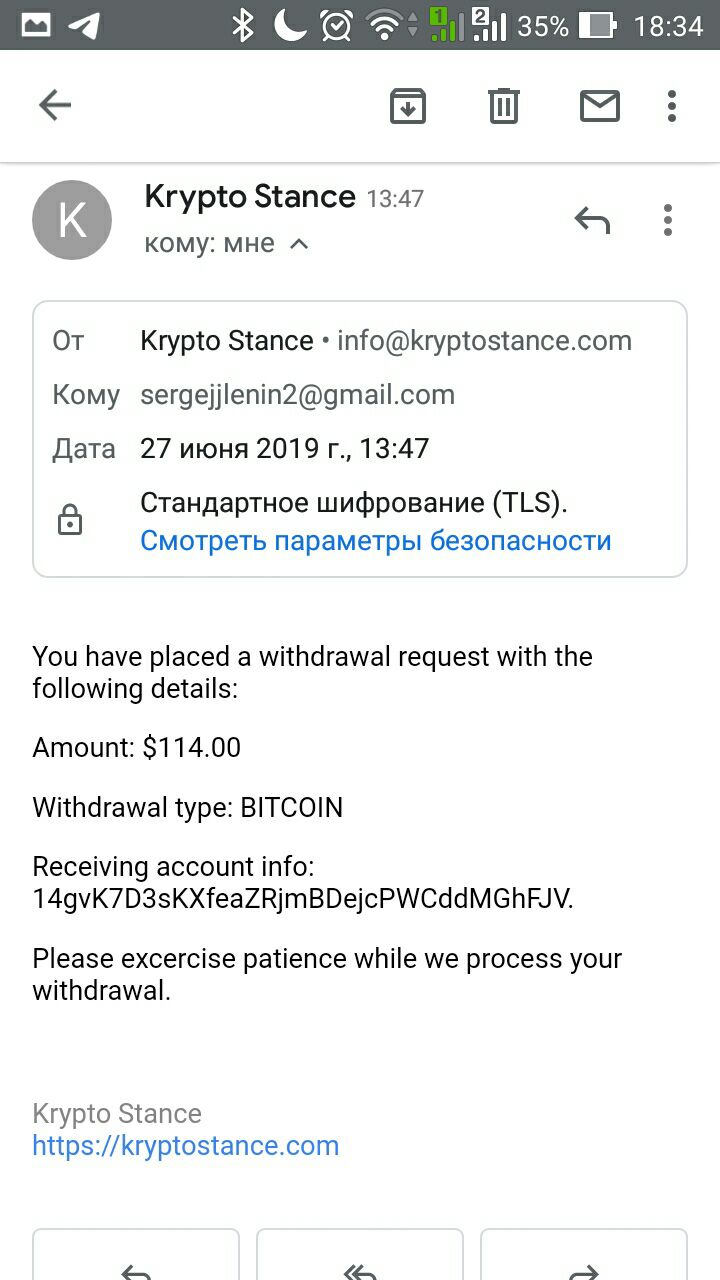Mark the email unread via envelope icon
Screen dimensions: 720x1280
[600, 106]
